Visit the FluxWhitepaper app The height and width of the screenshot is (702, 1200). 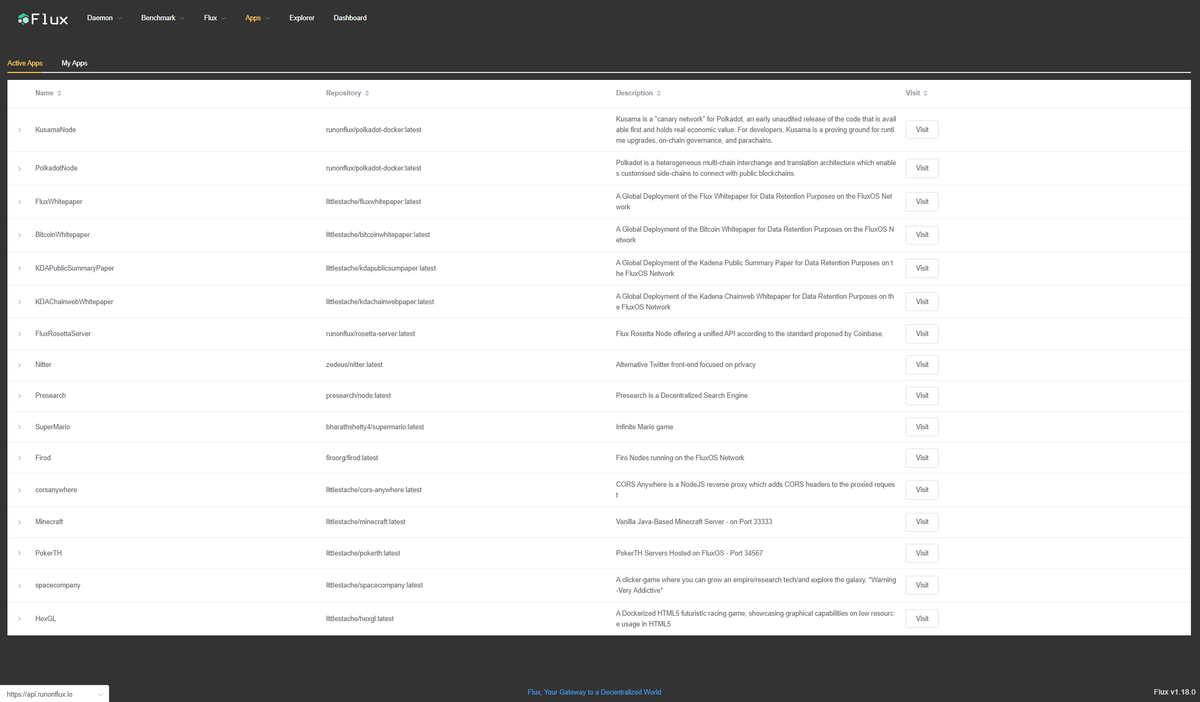click(x=922, y=202)
